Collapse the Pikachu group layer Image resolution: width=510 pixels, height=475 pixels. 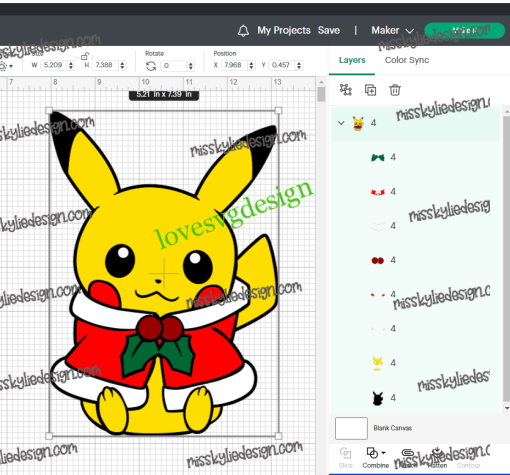click(341, 123)
